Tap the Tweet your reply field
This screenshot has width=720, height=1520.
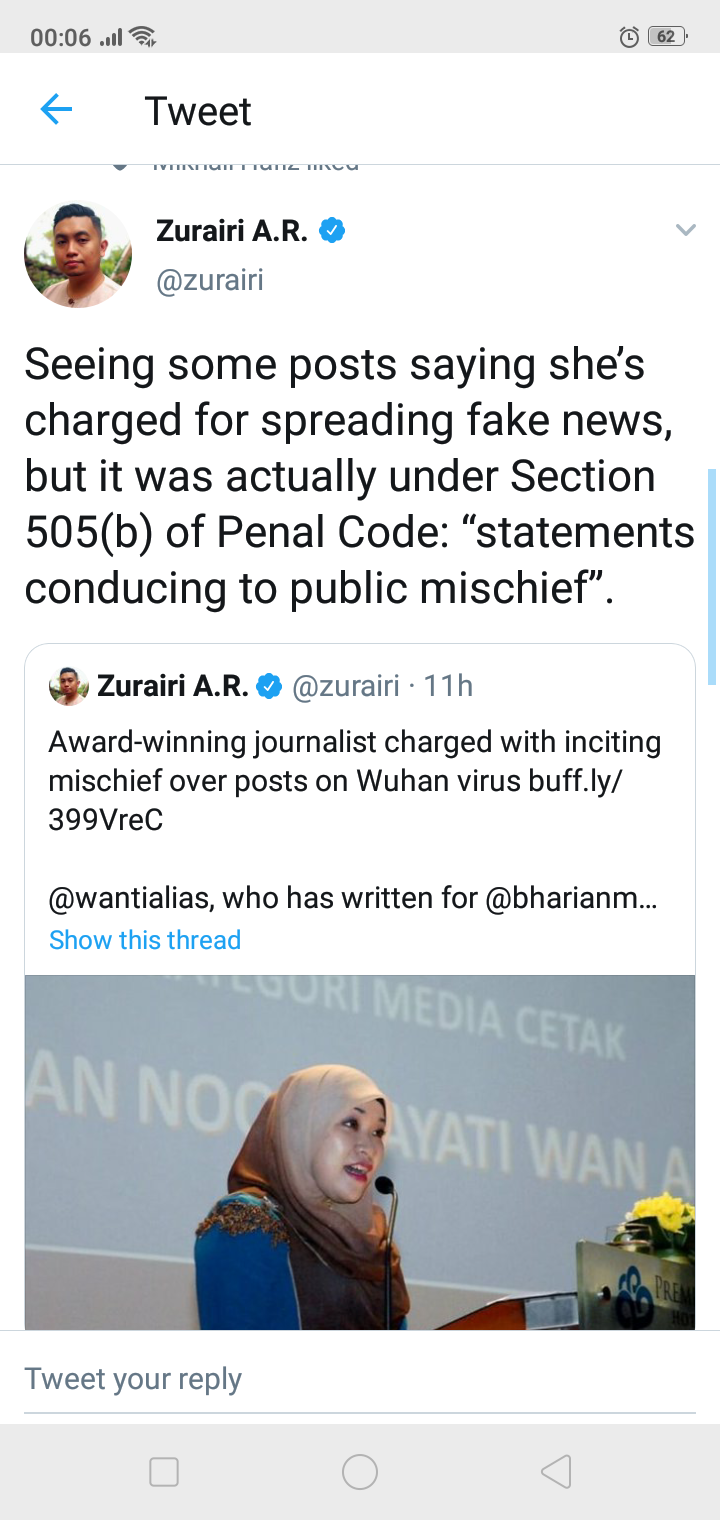pos(360,1379)
